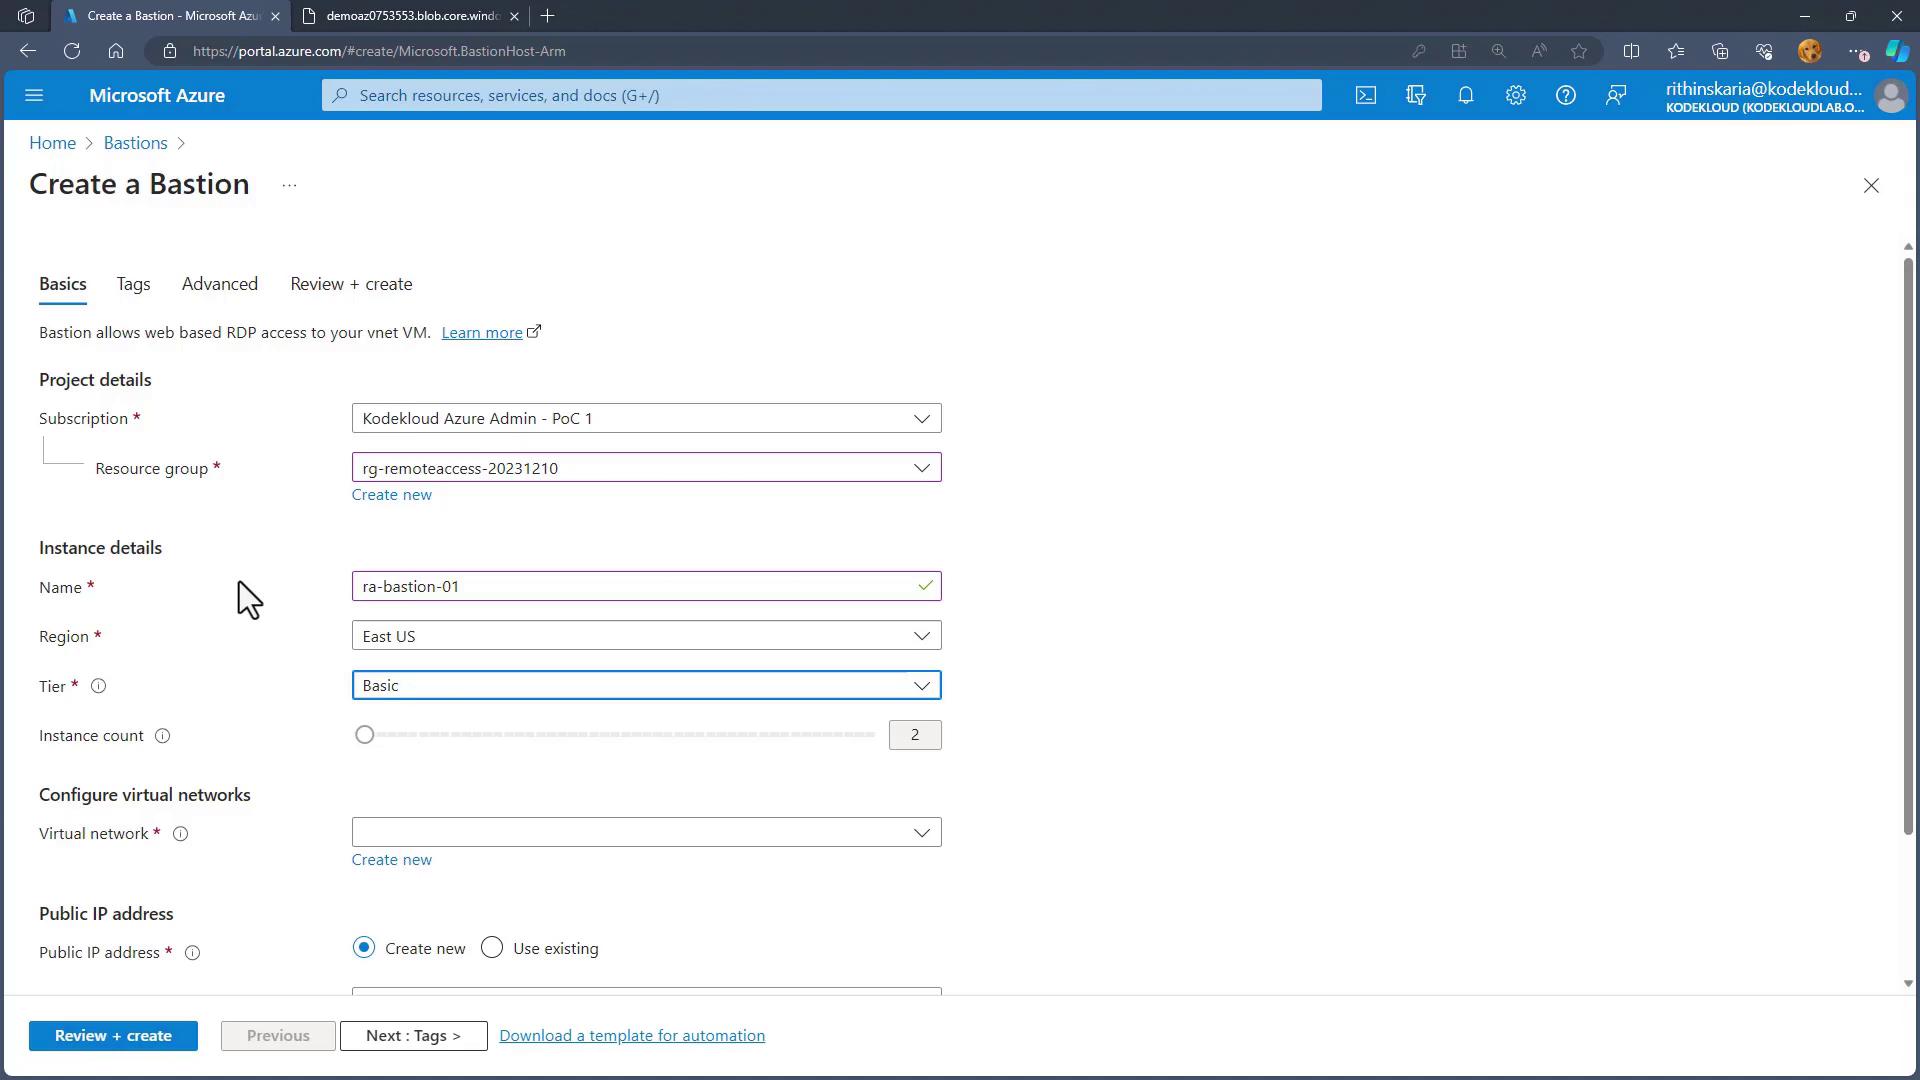
Task: Open the notifications bell
Action: coord(1465,95)
